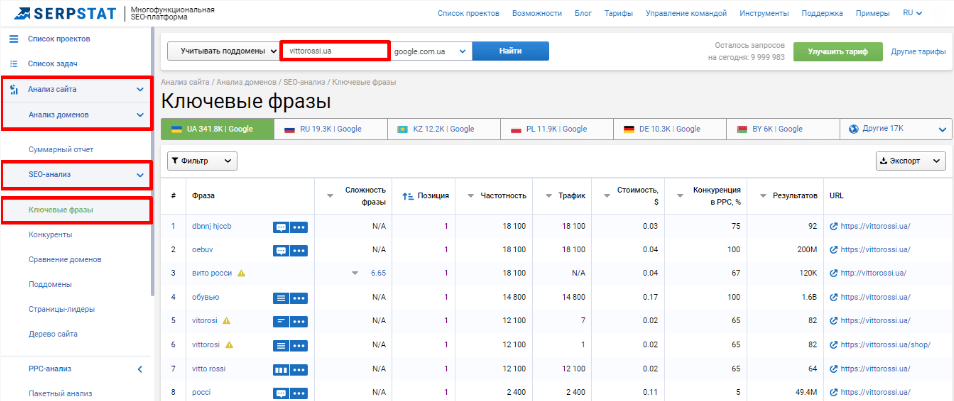Viewport: 954px width, 401px height.
Task: Open the Экспорт dropdown
Action: [x=911, y=160]
